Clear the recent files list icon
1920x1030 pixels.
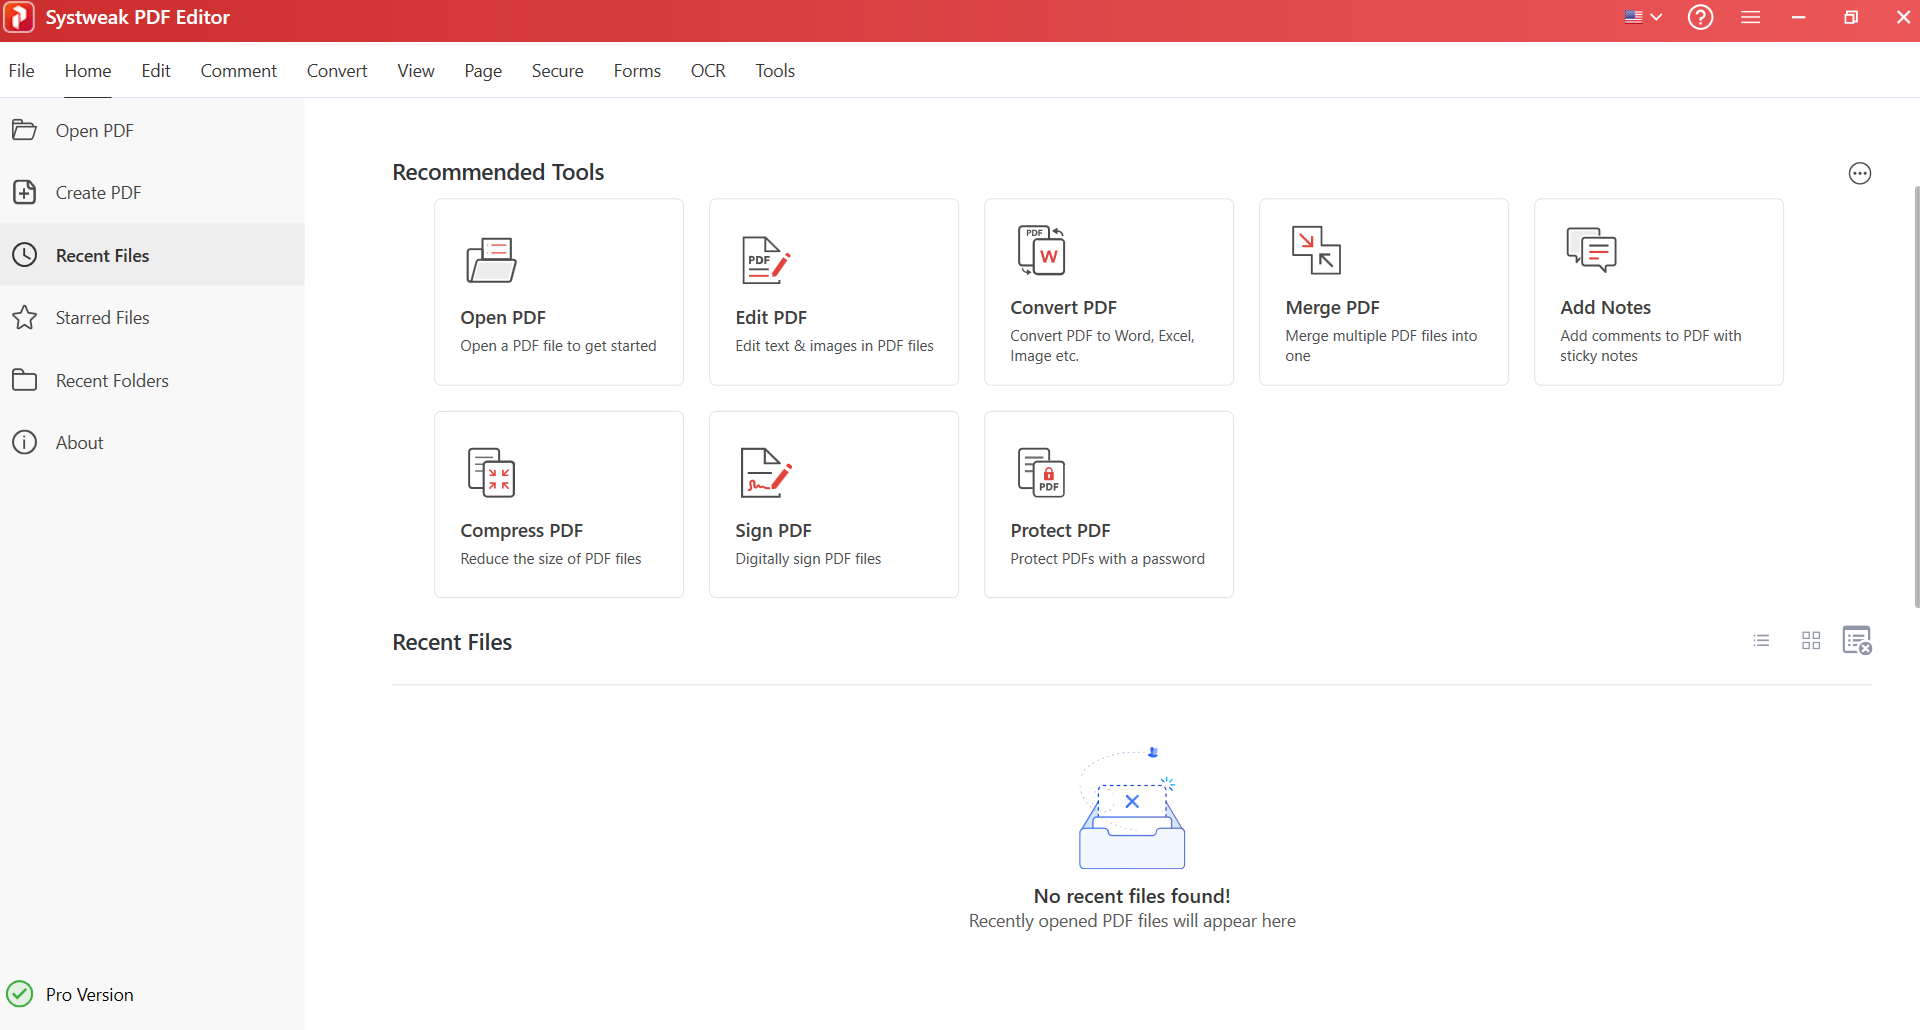[1857, 641]
